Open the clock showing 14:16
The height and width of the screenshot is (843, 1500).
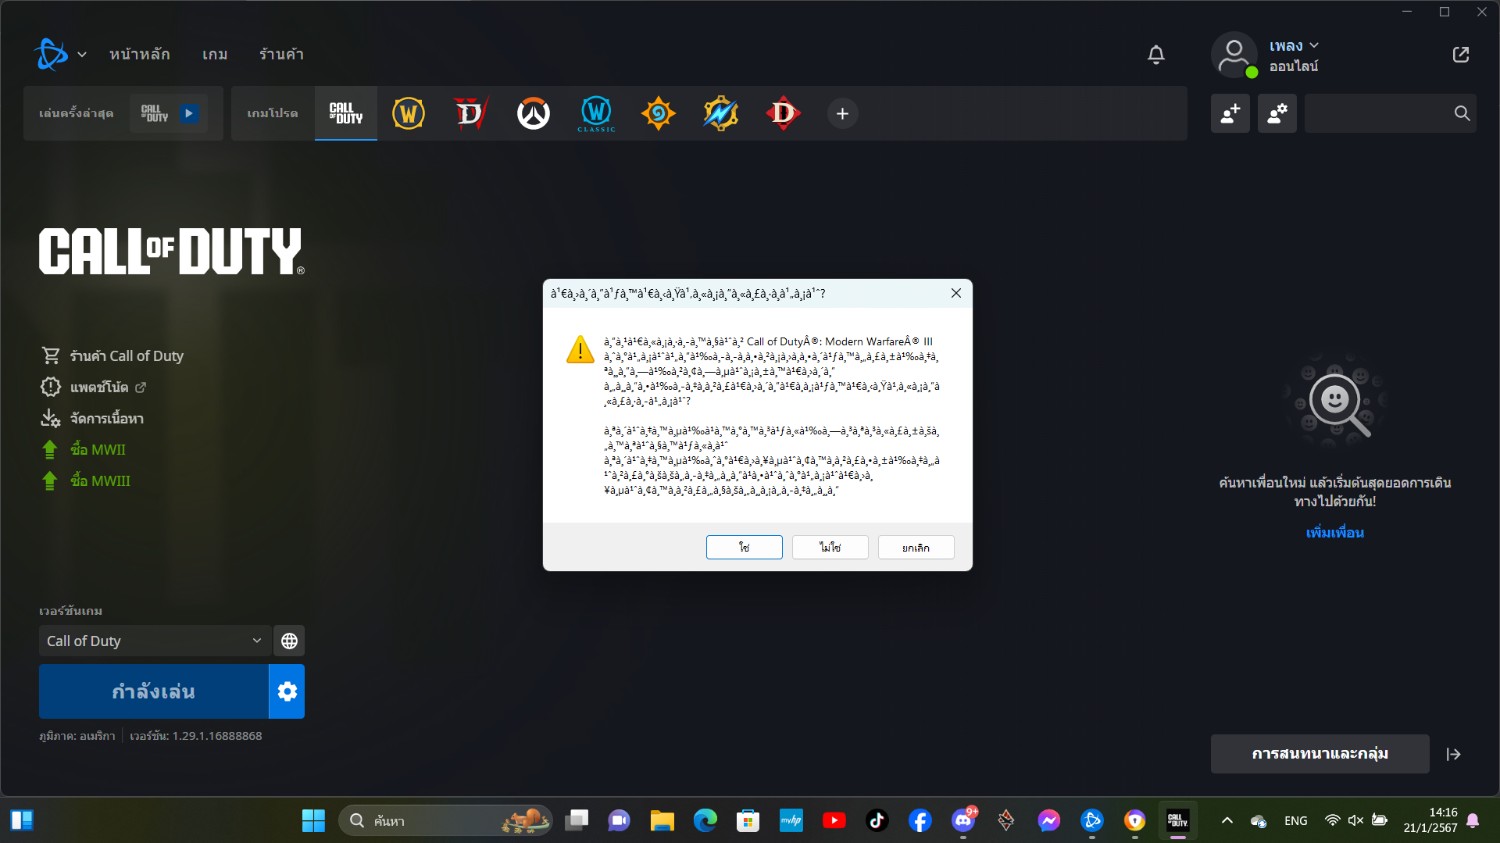(1431, 821)
